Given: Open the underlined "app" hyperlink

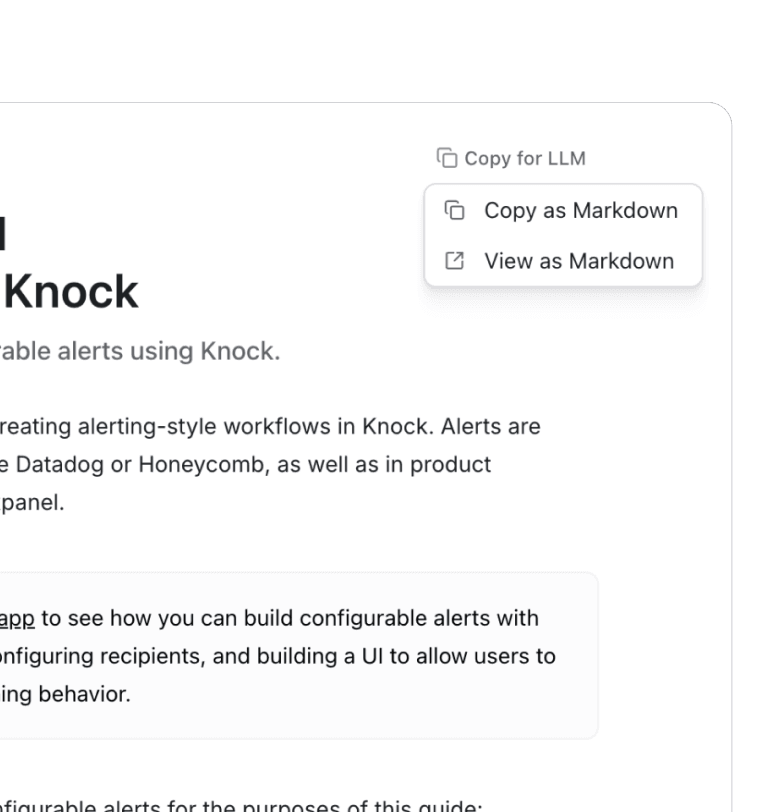Looking at the screenshot, I should tap(14, 618).
